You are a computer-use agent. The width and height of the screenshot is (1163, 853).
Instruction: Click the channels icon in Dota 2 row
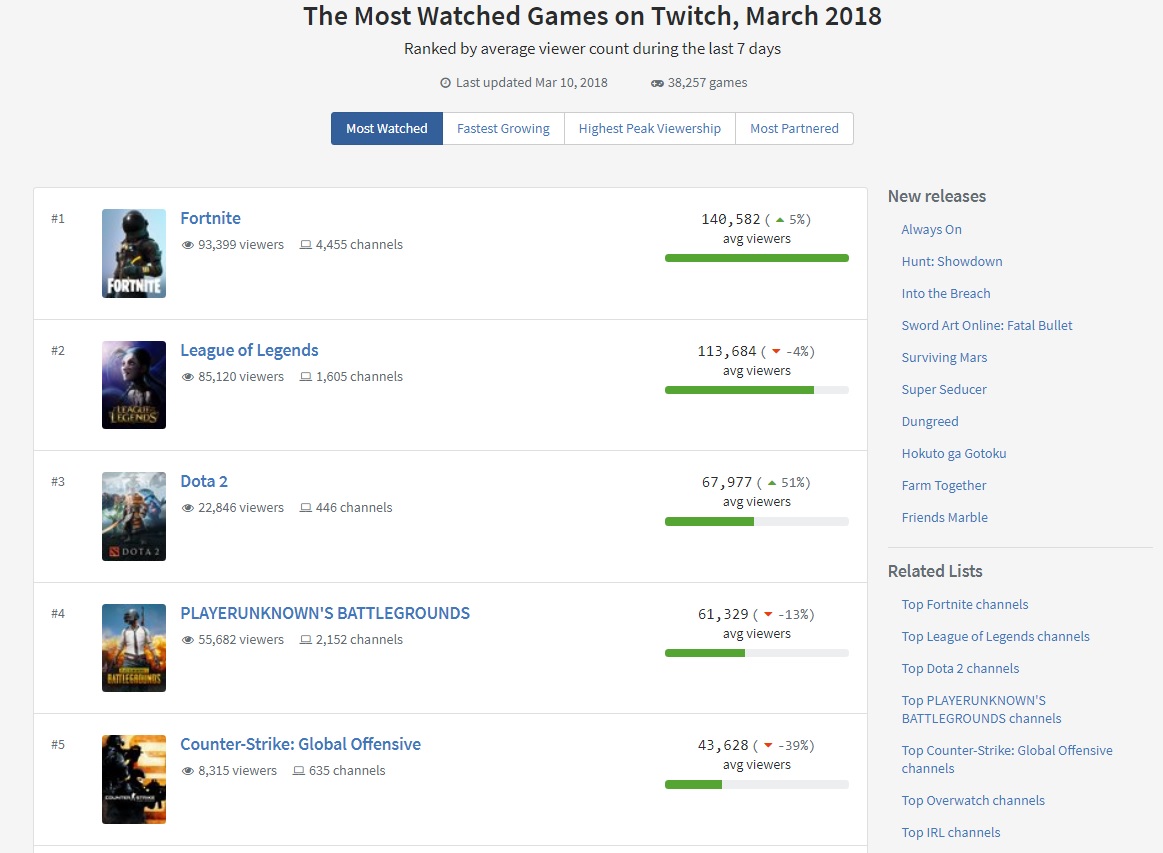pos(306,508)
